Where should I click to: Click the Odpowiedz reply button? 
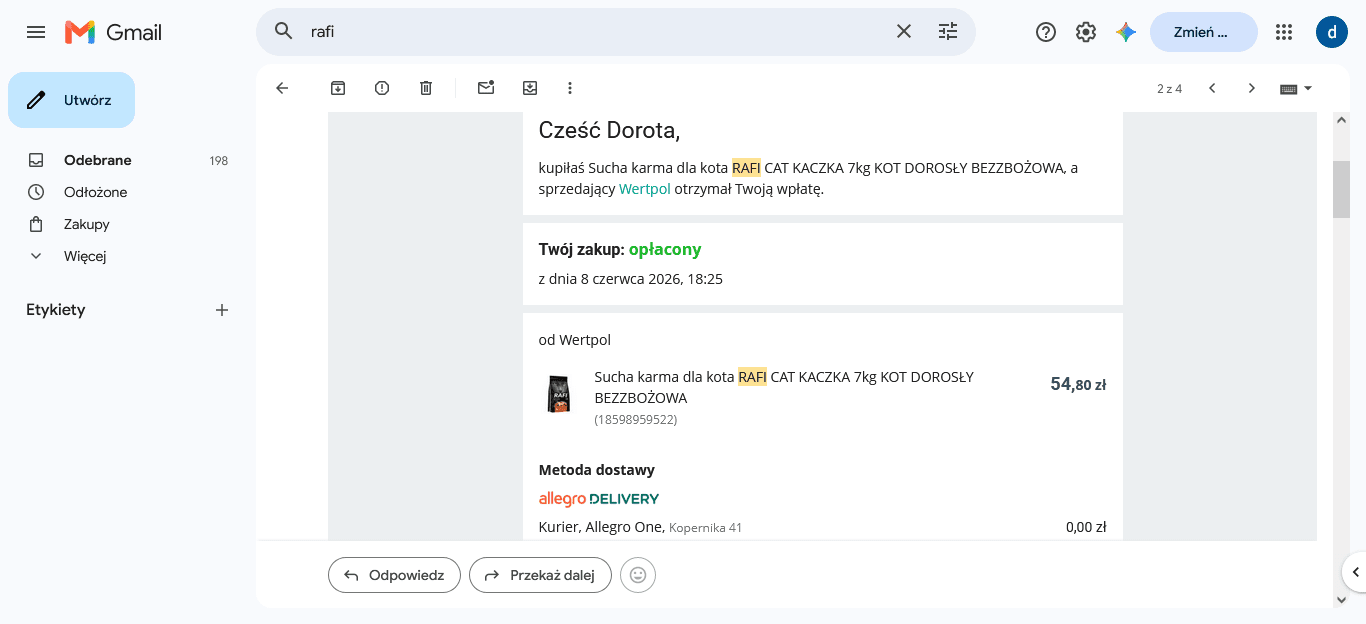[394, 575]
